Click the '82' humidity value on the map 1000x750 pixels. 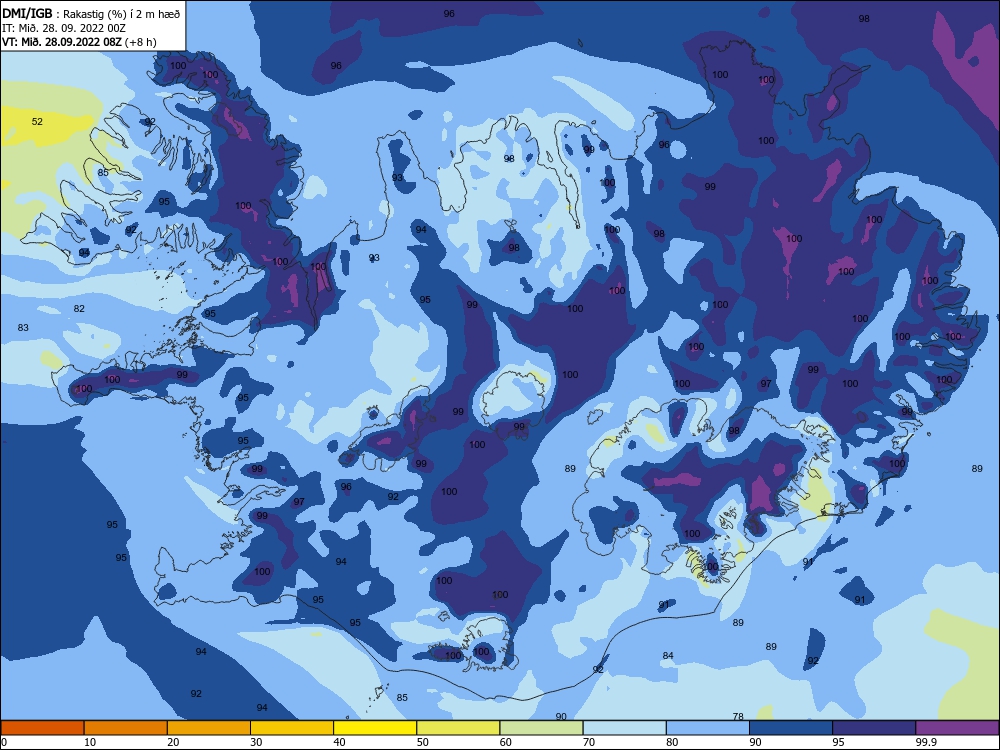79,309
